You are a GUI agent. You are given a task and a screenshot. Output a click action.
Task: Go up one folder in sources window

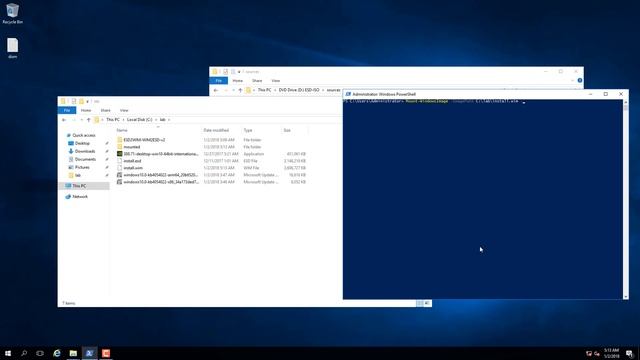tap(240, 90)
